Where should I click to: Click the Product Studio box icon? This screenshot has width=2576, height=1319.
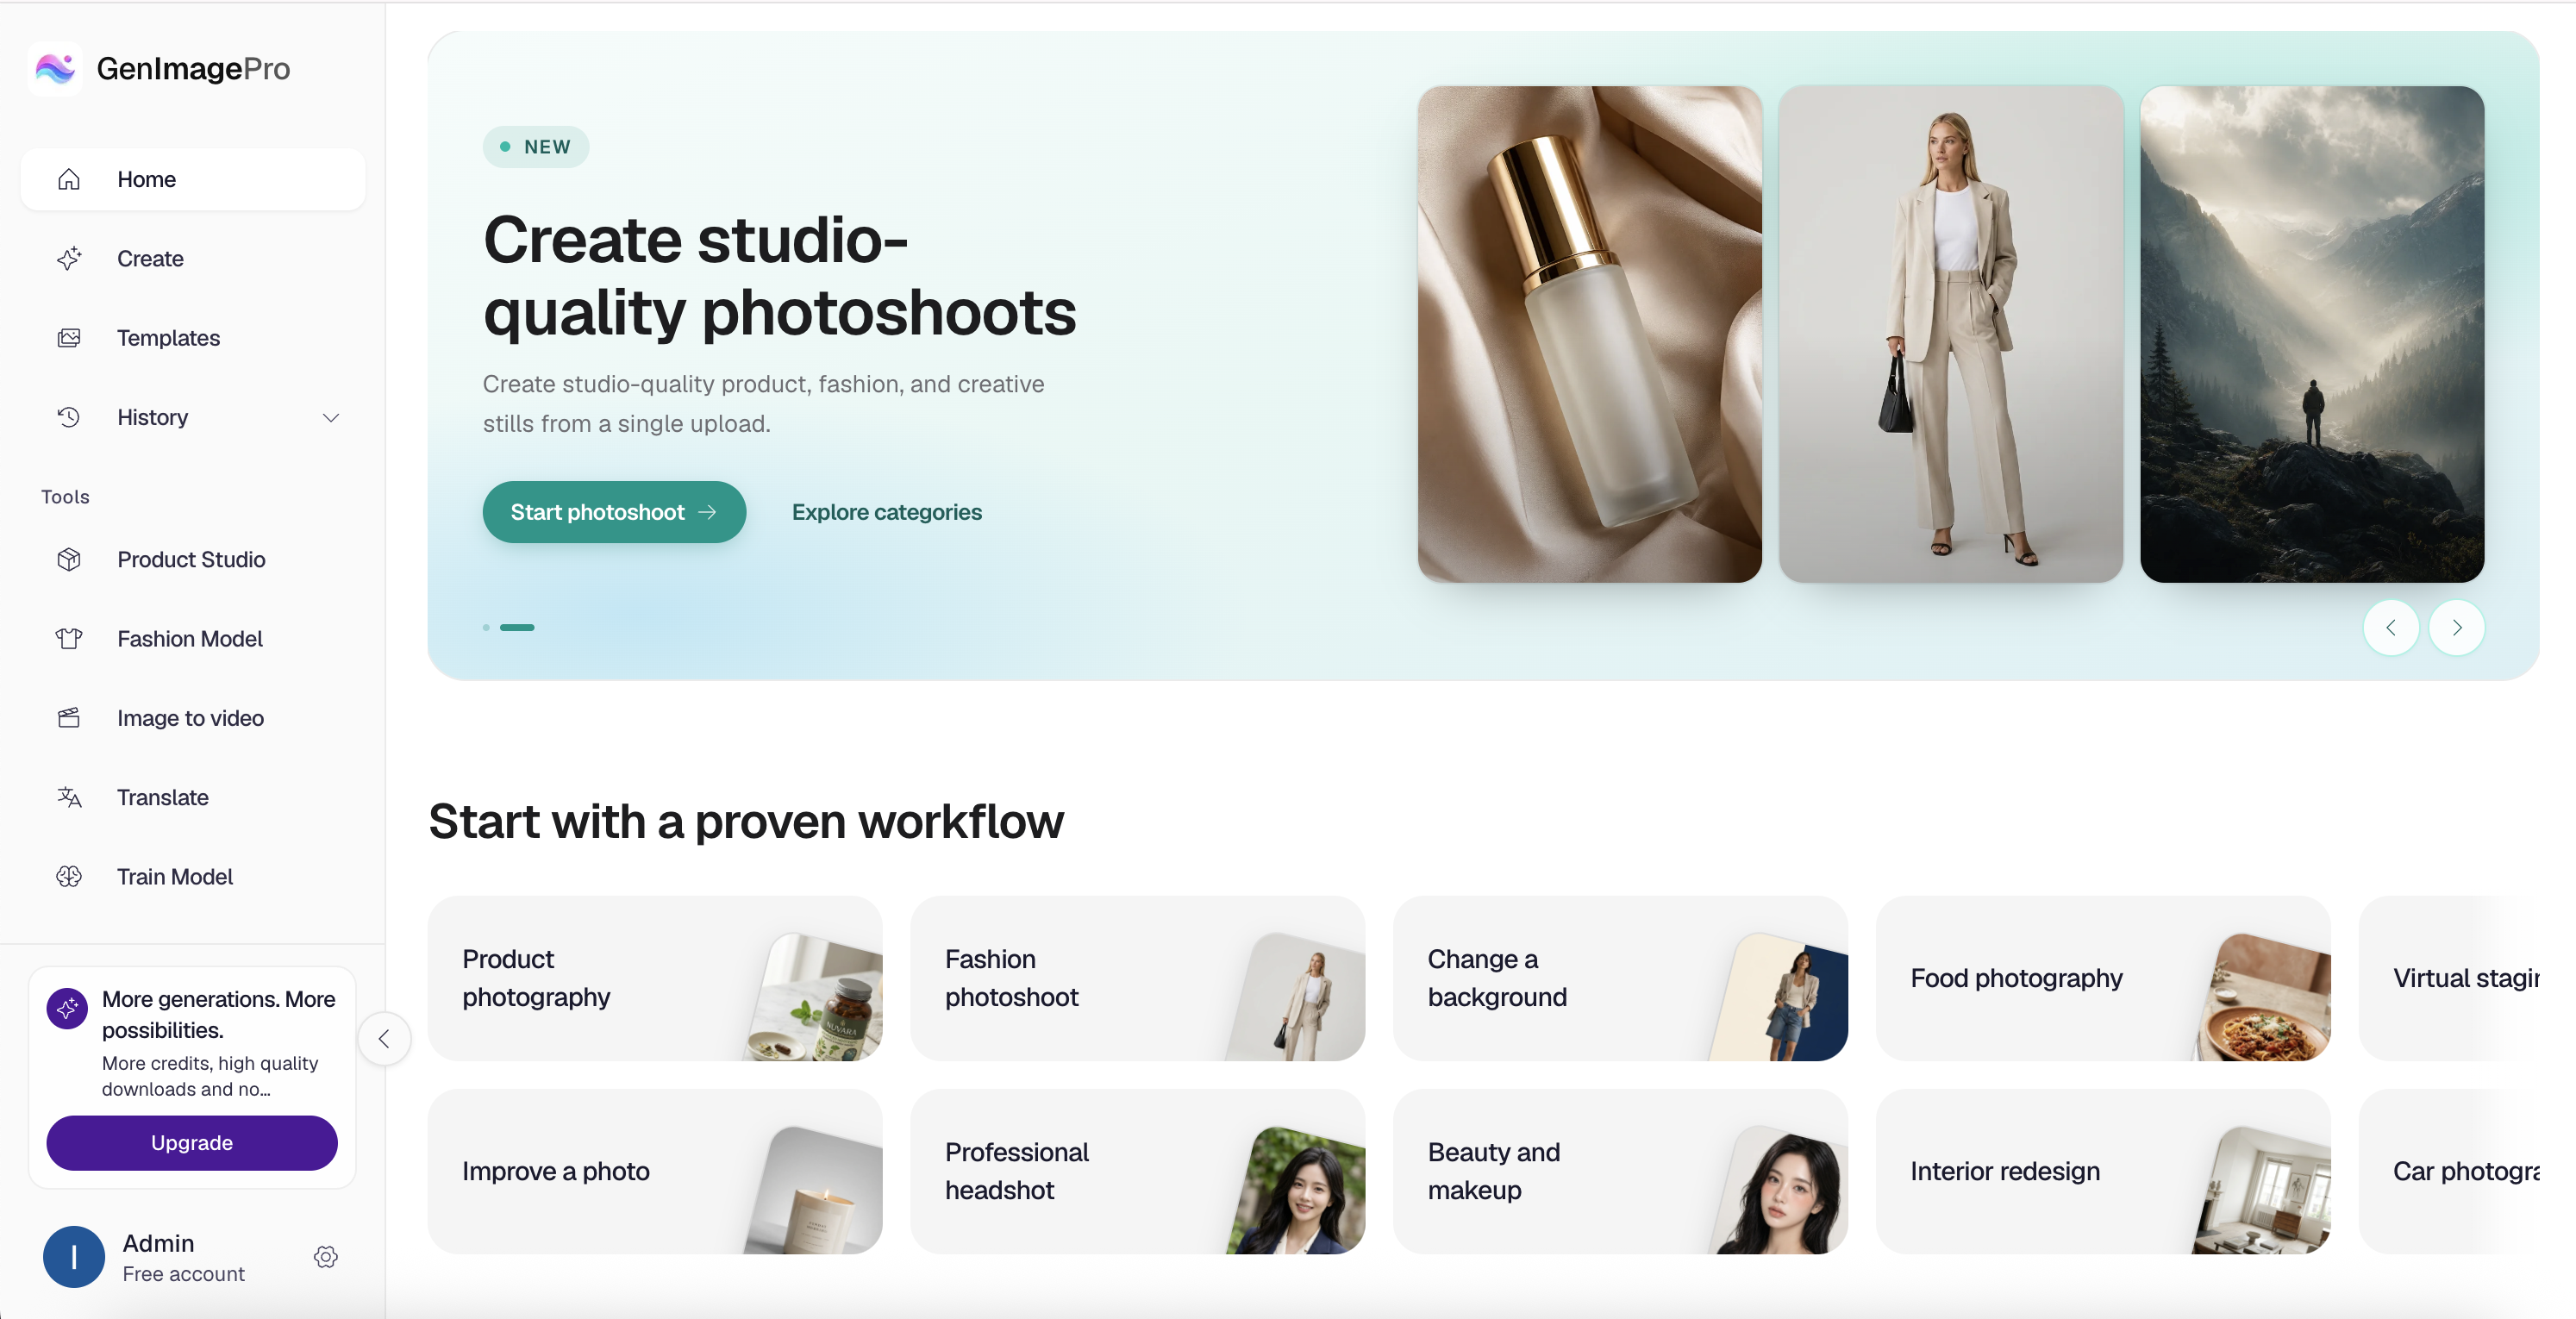tap(69, 560)
